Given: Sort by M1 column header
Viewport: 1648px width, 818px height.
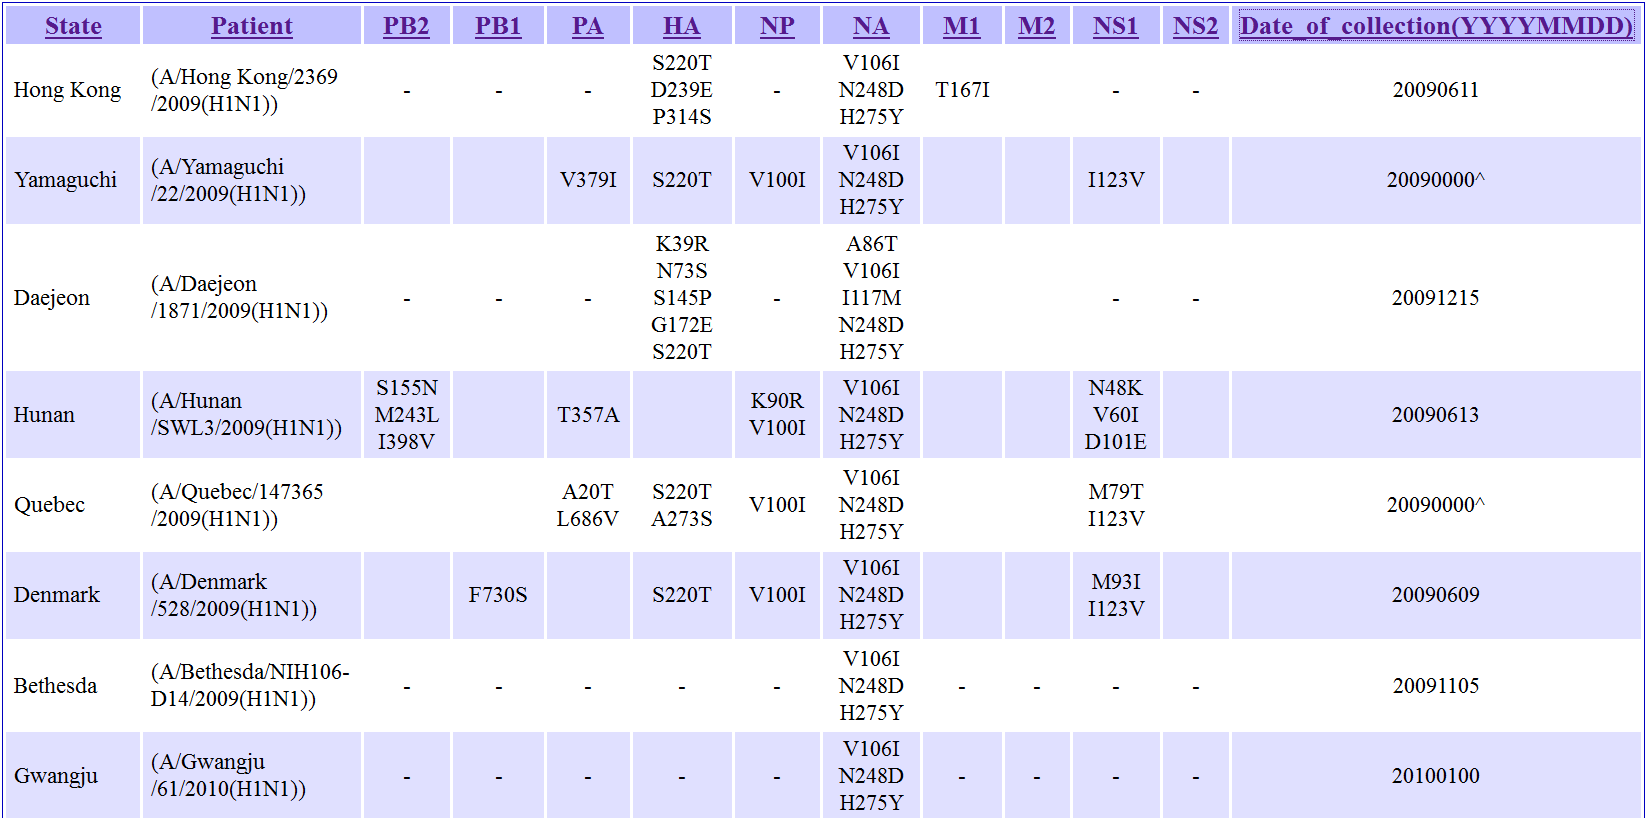Looking at the screenshot, I should pyautogui.click(x=962, y=26).
